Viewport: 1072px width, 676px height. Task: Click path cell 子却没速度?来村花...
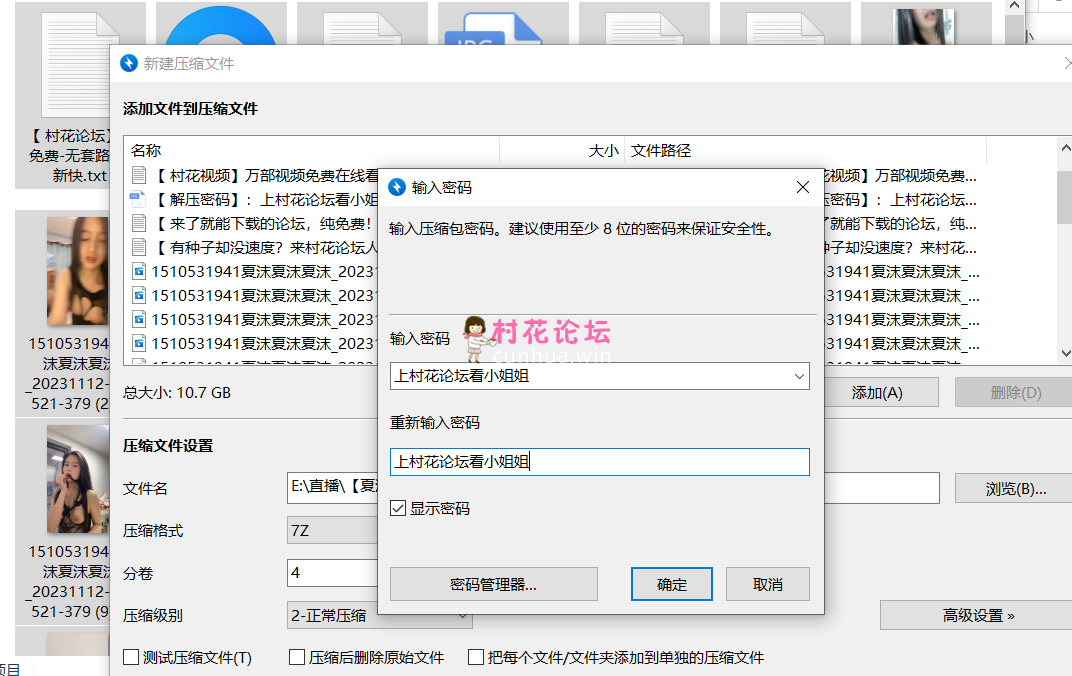tap(901, 247)
